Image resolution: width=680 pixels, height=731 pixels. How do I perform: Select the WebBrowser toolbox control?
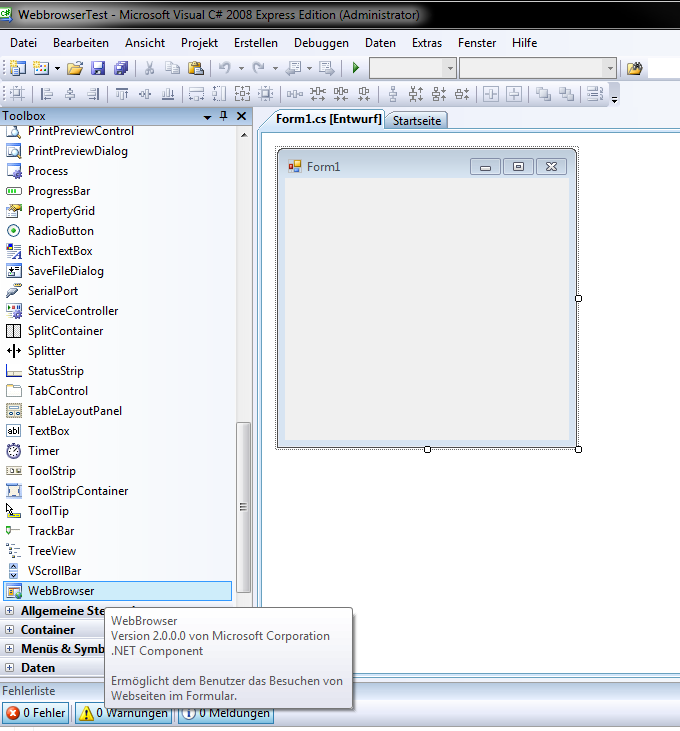(x=117, y=591)
